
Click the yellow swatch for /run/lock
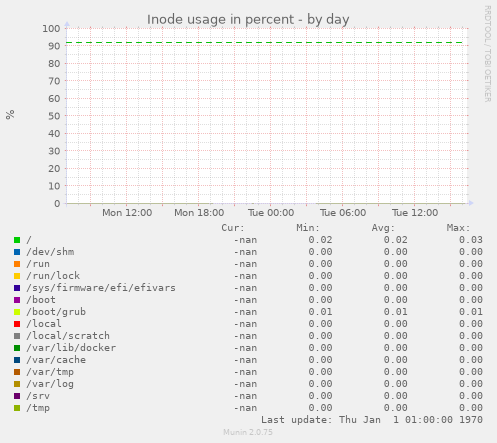[17, 276]
